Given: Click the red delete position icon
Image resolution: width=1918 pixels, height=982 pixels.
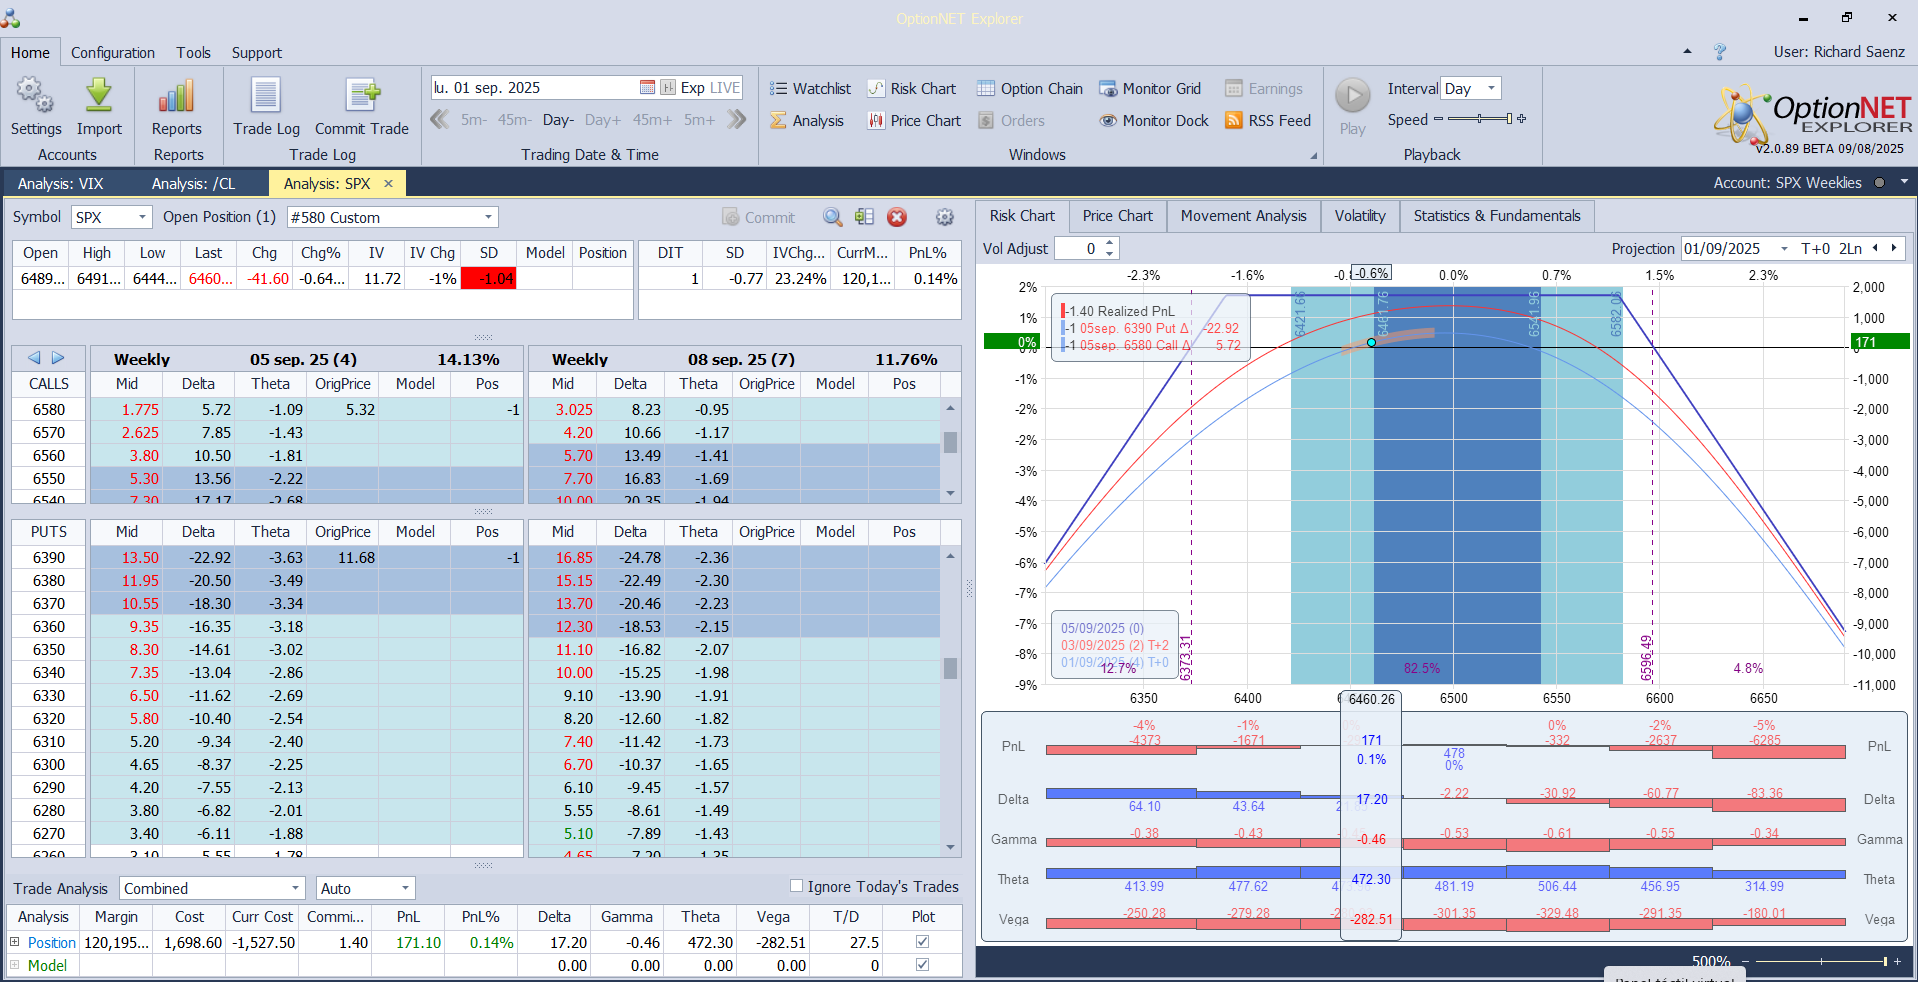Looking at the screenshot, I should (x=897, y=217).
